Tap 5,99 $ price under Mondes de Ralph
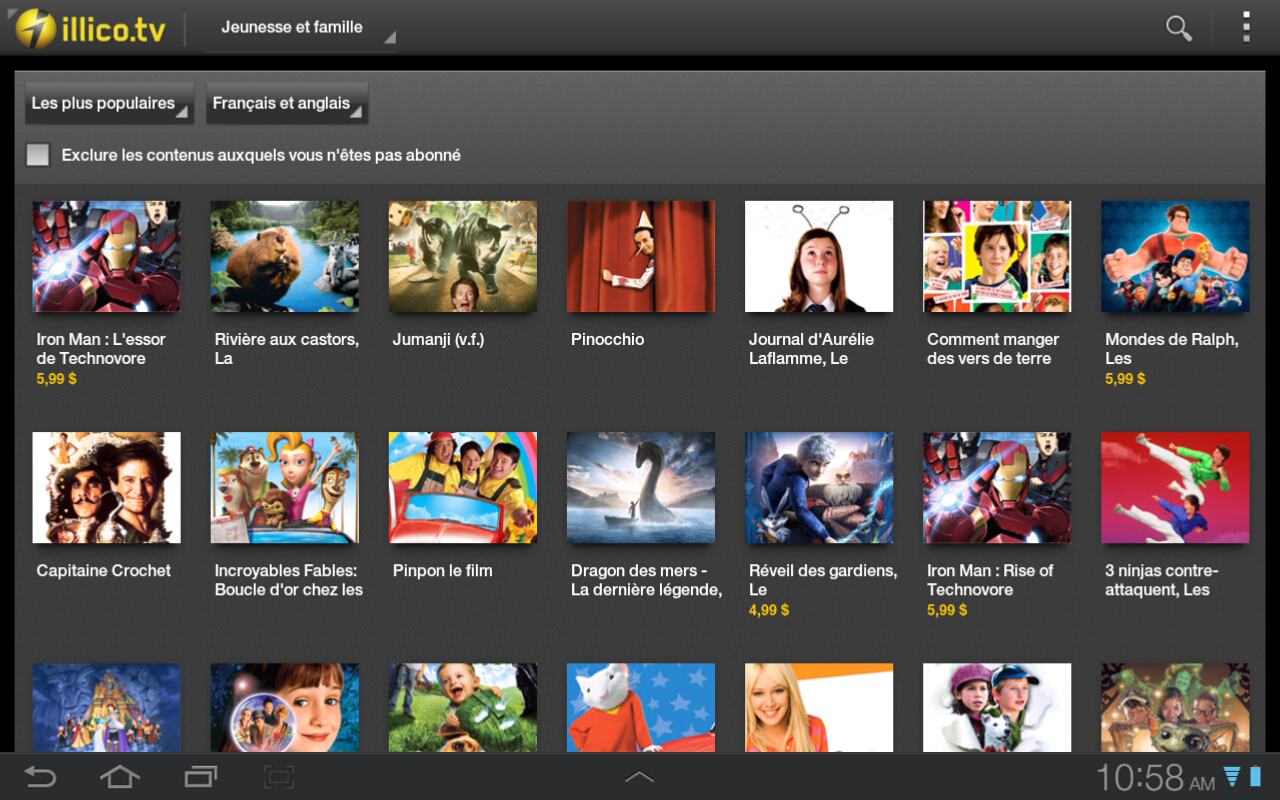The height and width of the screenshot is (800, 1280). (1125, 379)
